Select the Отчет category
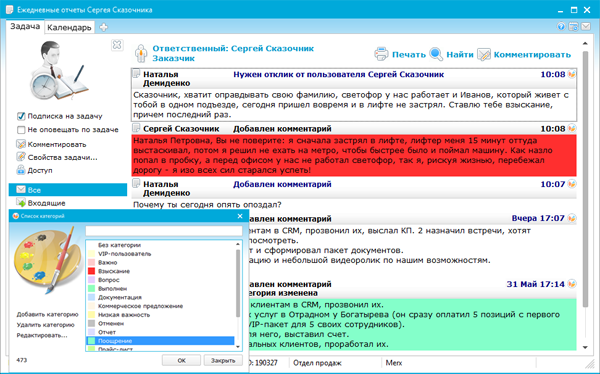600x374 pixels. click(161, 332)
